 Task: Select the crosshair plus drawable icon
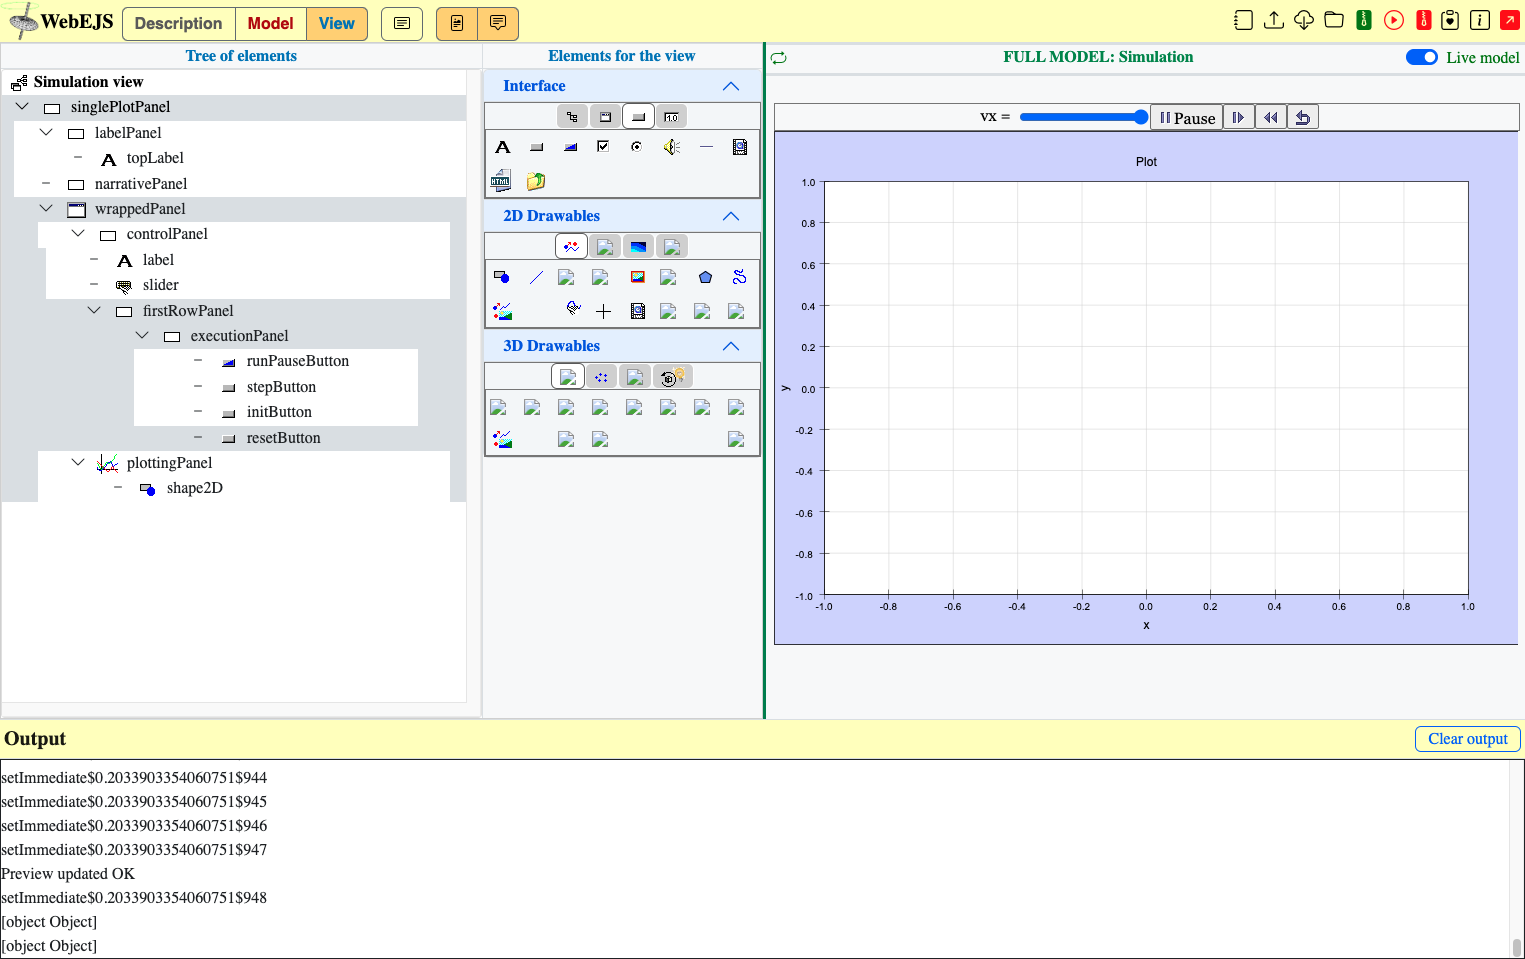coord(604,312)
